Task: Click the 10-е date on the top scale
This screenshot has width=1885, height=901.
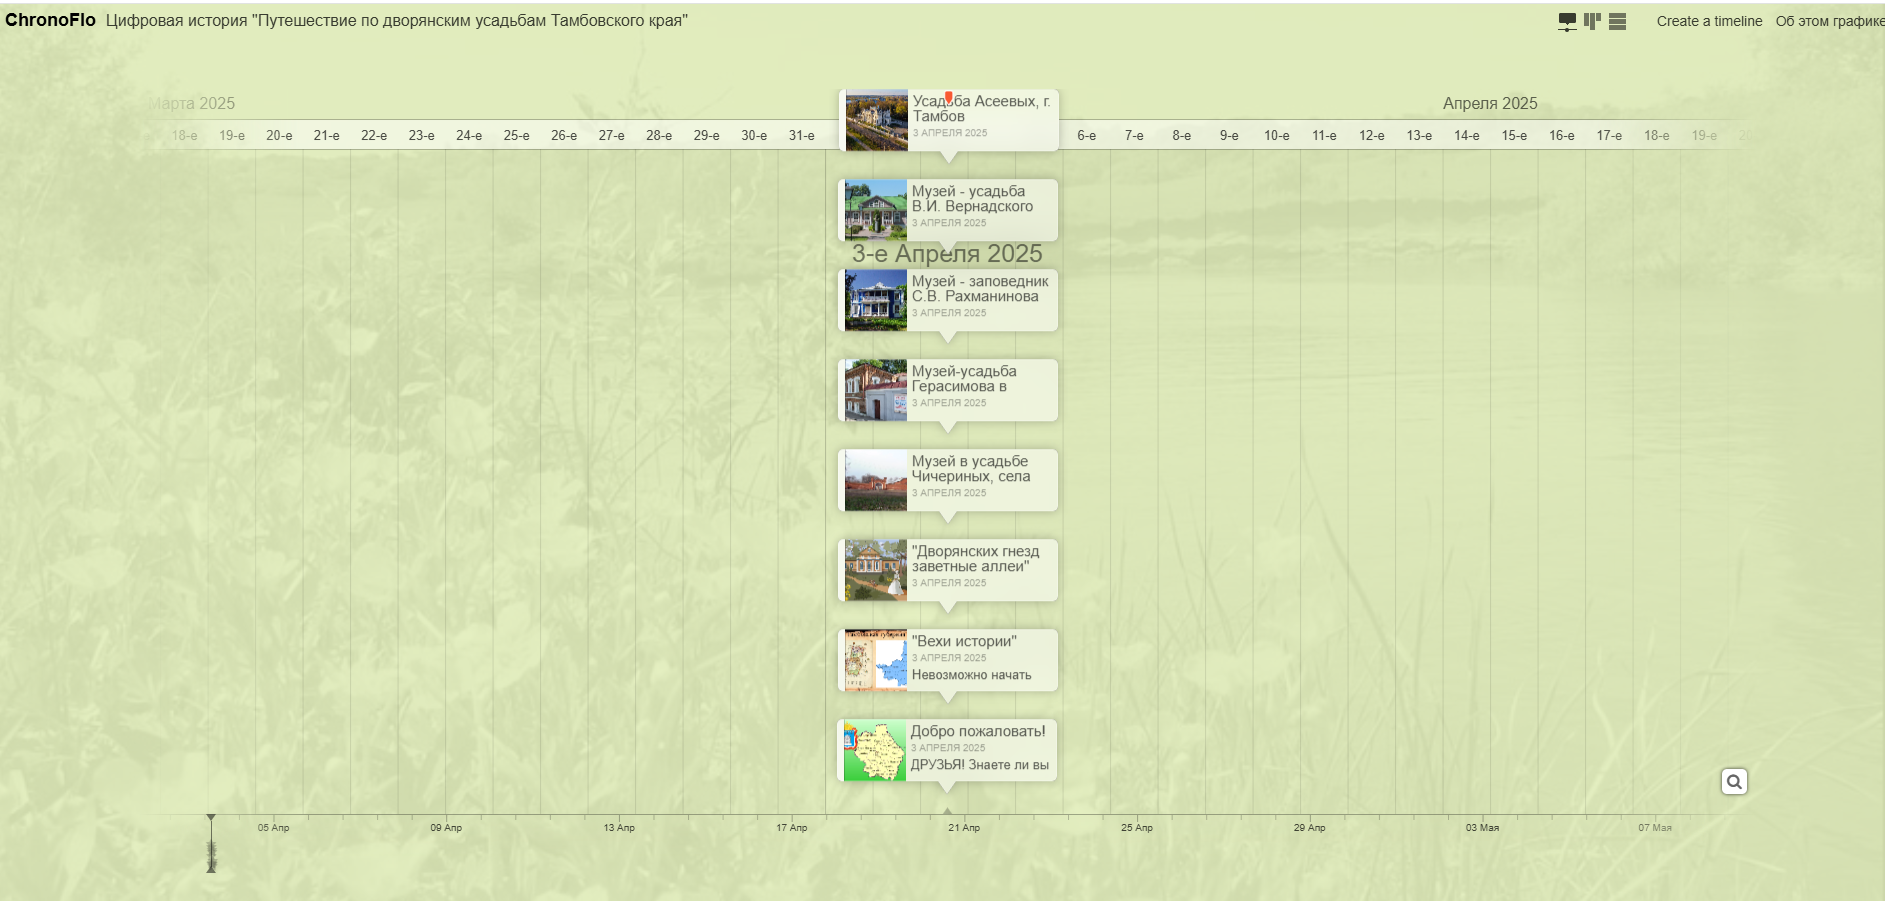Action: tap(1276, 136)
